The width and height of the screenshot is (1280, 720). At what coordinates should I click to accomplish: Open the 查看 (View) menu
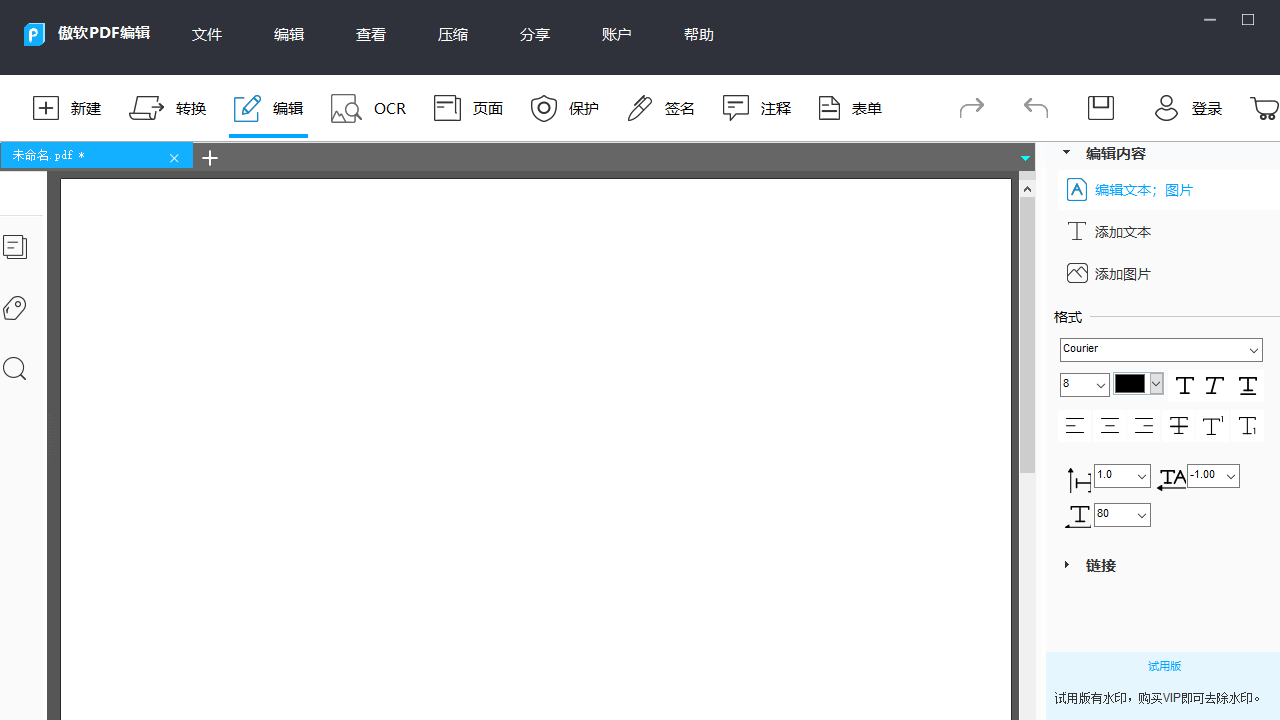tap(370, 33)
